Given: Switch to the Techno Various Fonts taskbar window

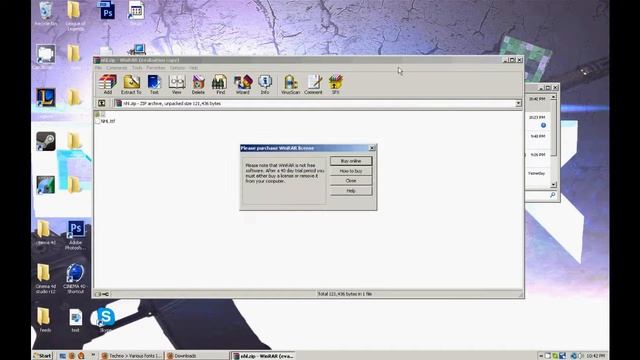Looking at the screenshot, I should [131, 356].
